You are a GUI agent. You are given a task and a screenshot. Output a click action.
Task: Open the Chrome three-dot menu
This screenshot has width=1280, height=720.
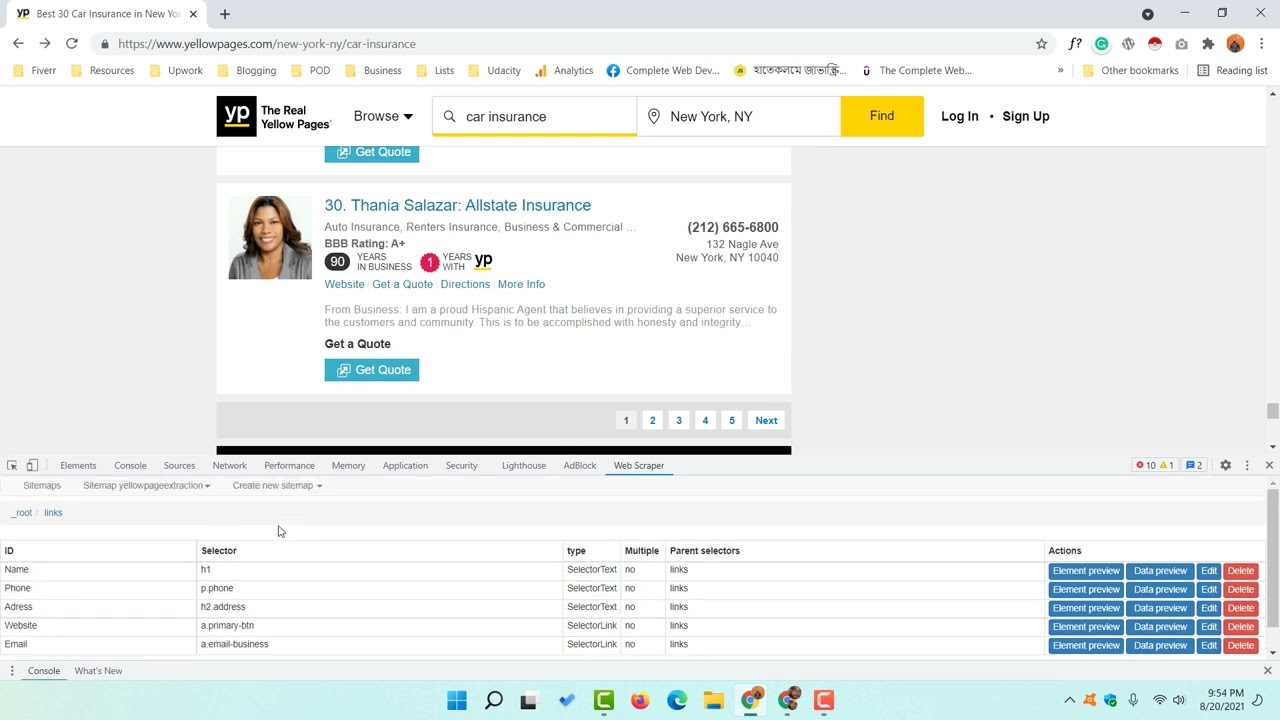point(1262,44)
